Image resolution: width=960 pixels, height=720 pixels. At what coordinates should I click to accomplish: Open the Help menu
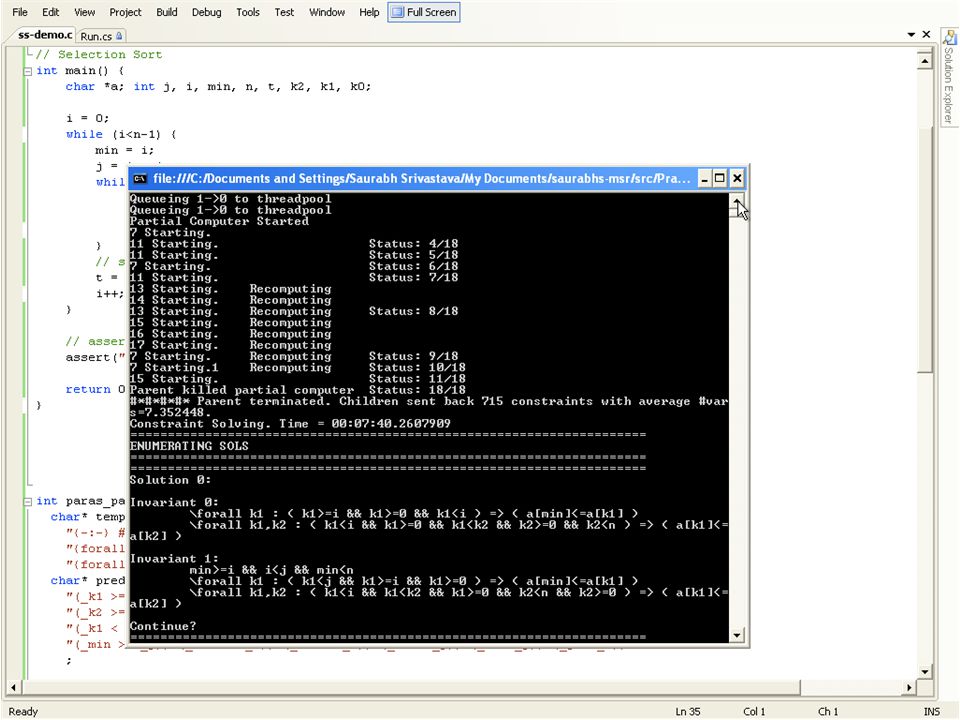pos(369,12)
